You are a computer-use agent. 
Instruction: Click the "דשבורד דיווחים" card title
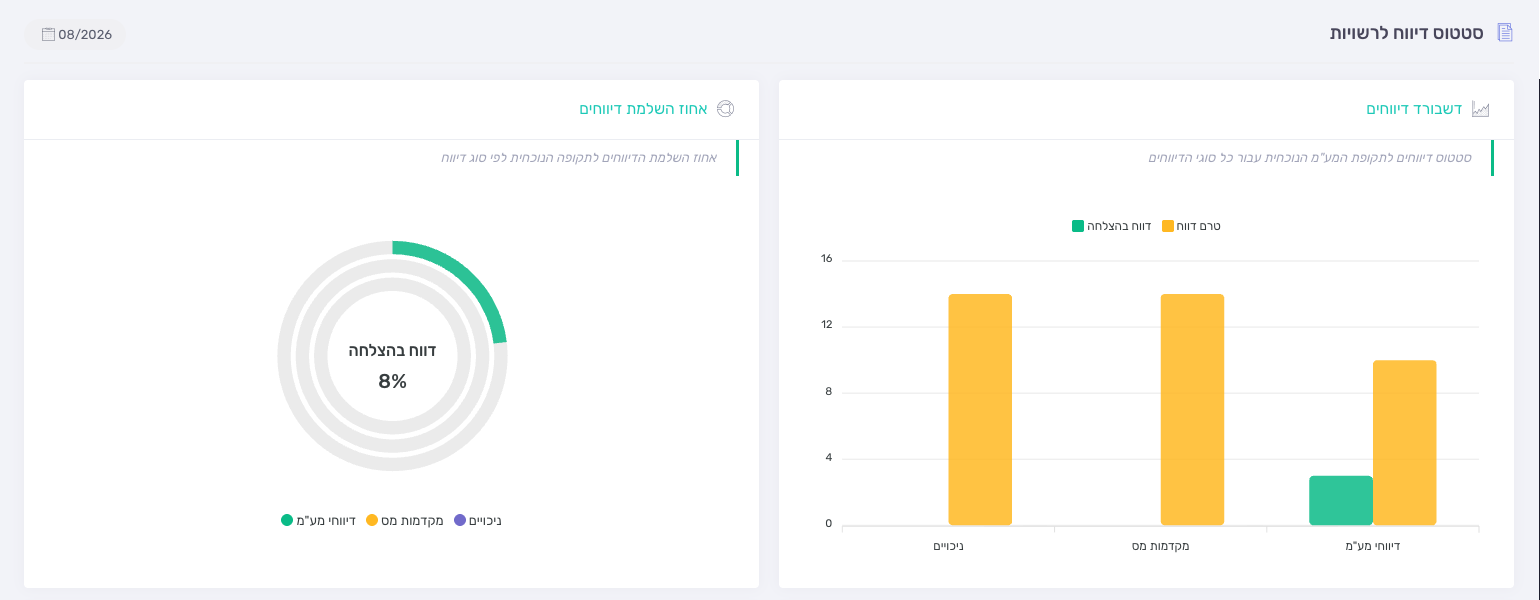1414,109
